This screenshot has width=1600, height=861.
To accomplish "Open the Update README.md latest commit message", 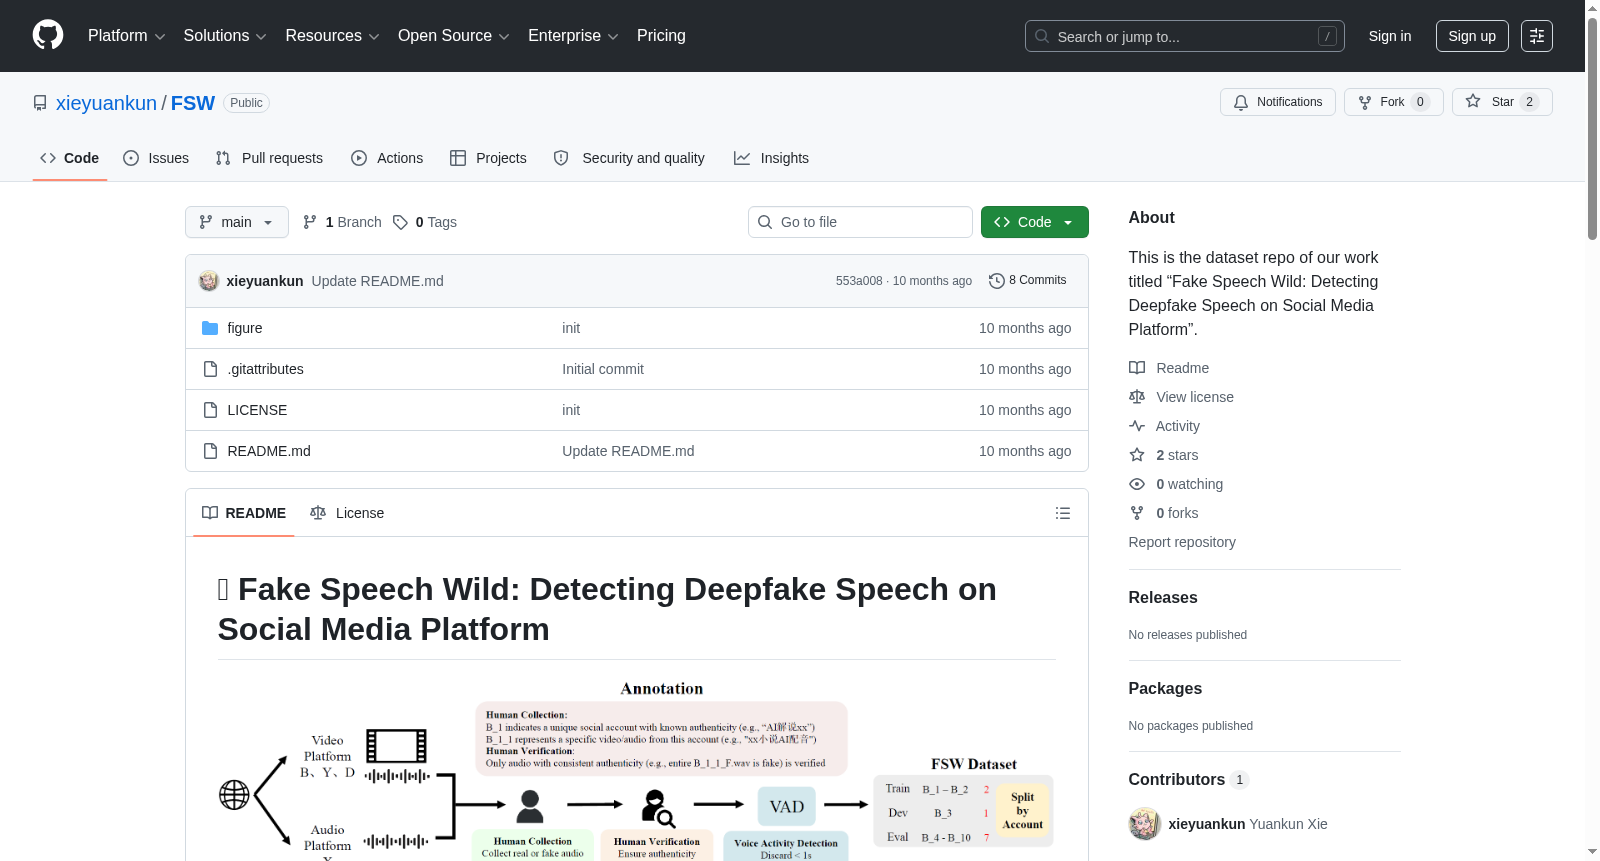I will [377, 281].
